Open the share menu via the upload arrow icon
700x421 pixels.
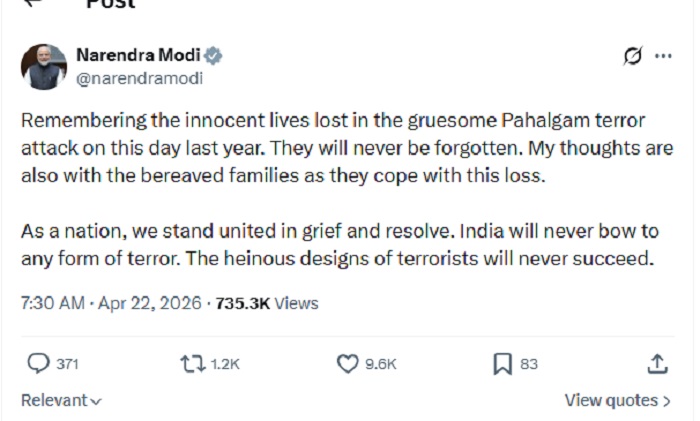click(x=658, y=364)
